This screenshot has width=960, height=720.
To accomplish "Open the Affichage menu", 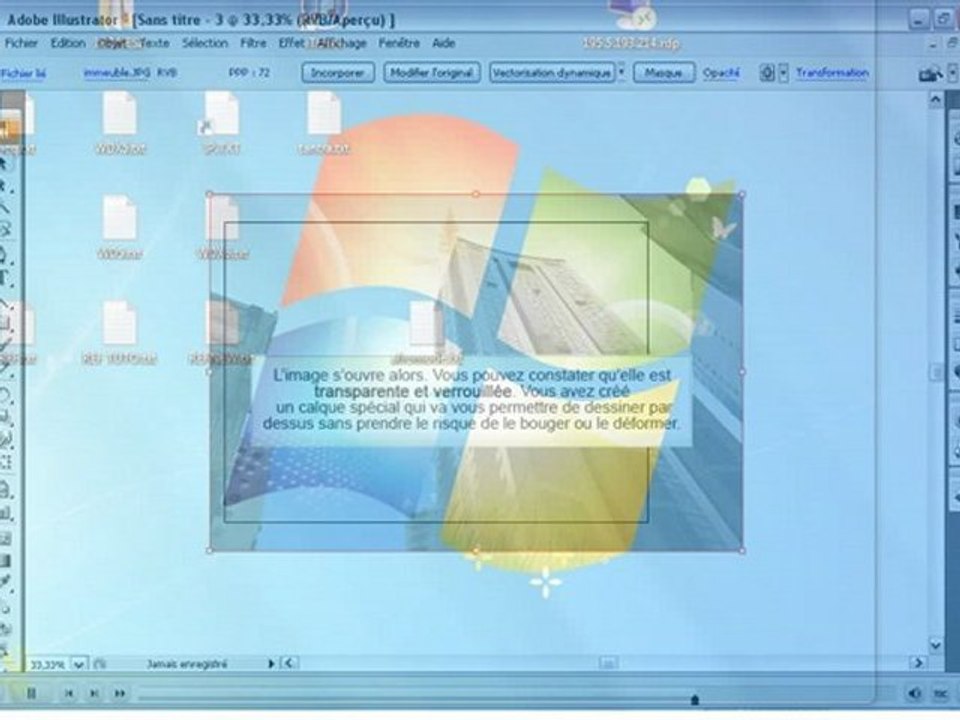I will coord(342,43).
